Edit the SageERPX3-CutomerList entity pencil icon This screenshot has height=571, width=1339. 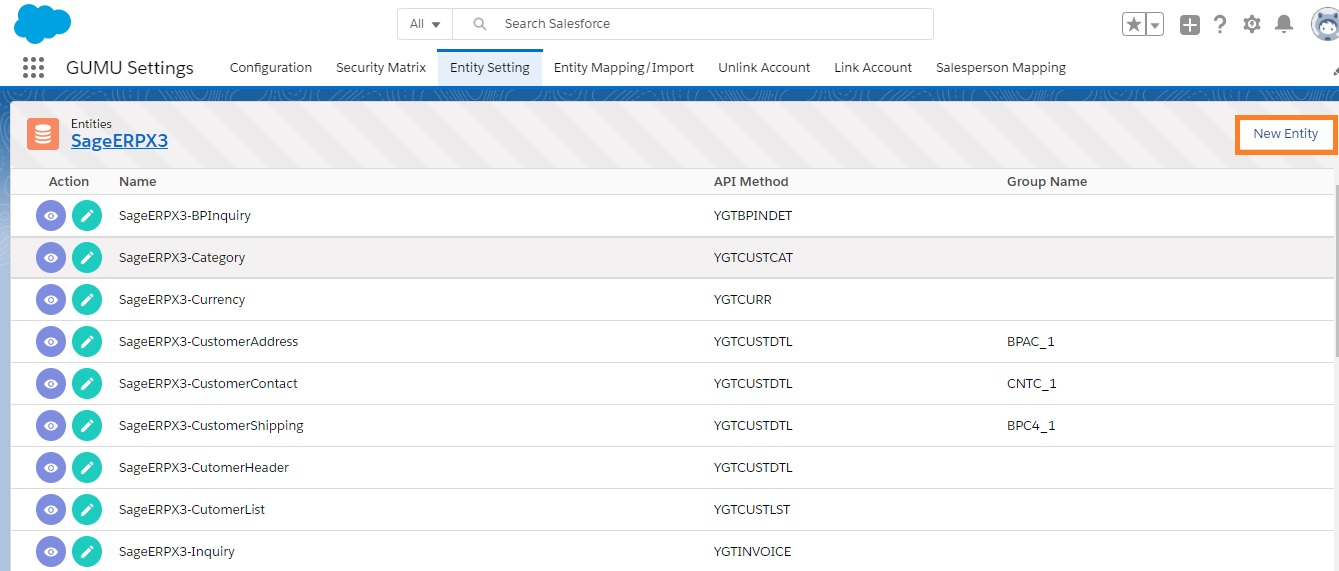87,509
